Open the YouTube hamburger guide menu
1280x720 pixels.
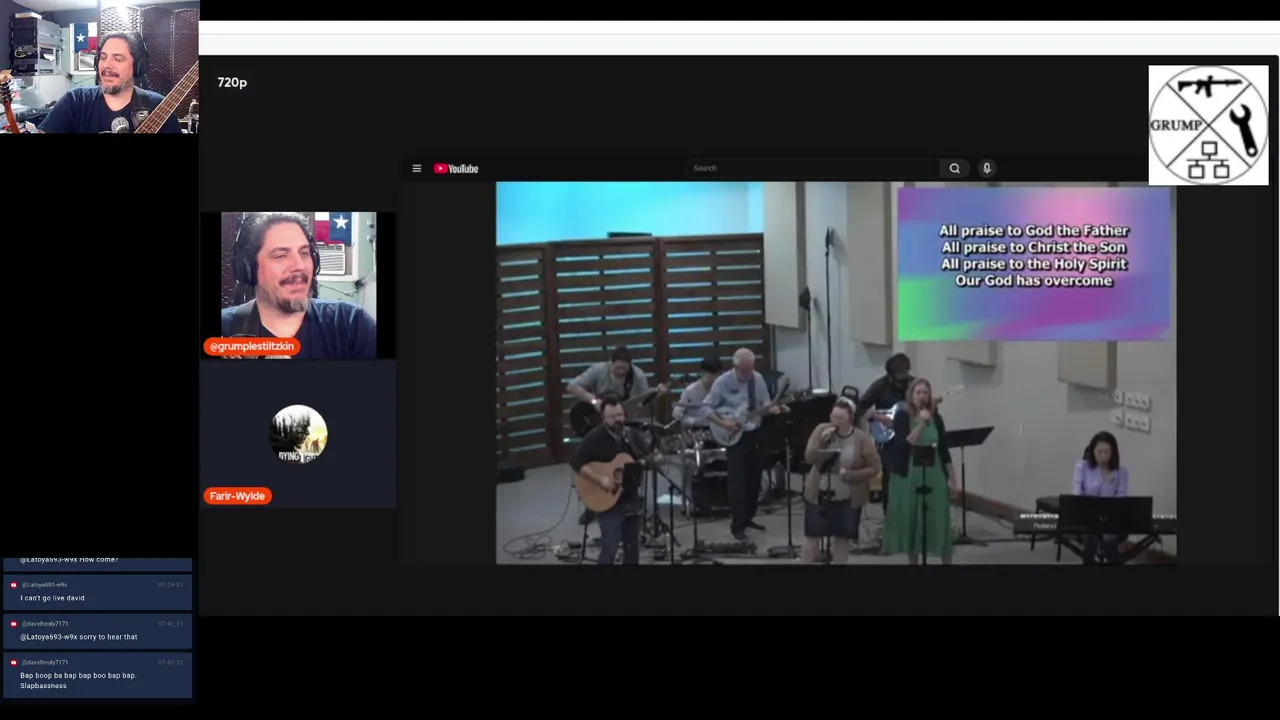(x=417, y=168)
